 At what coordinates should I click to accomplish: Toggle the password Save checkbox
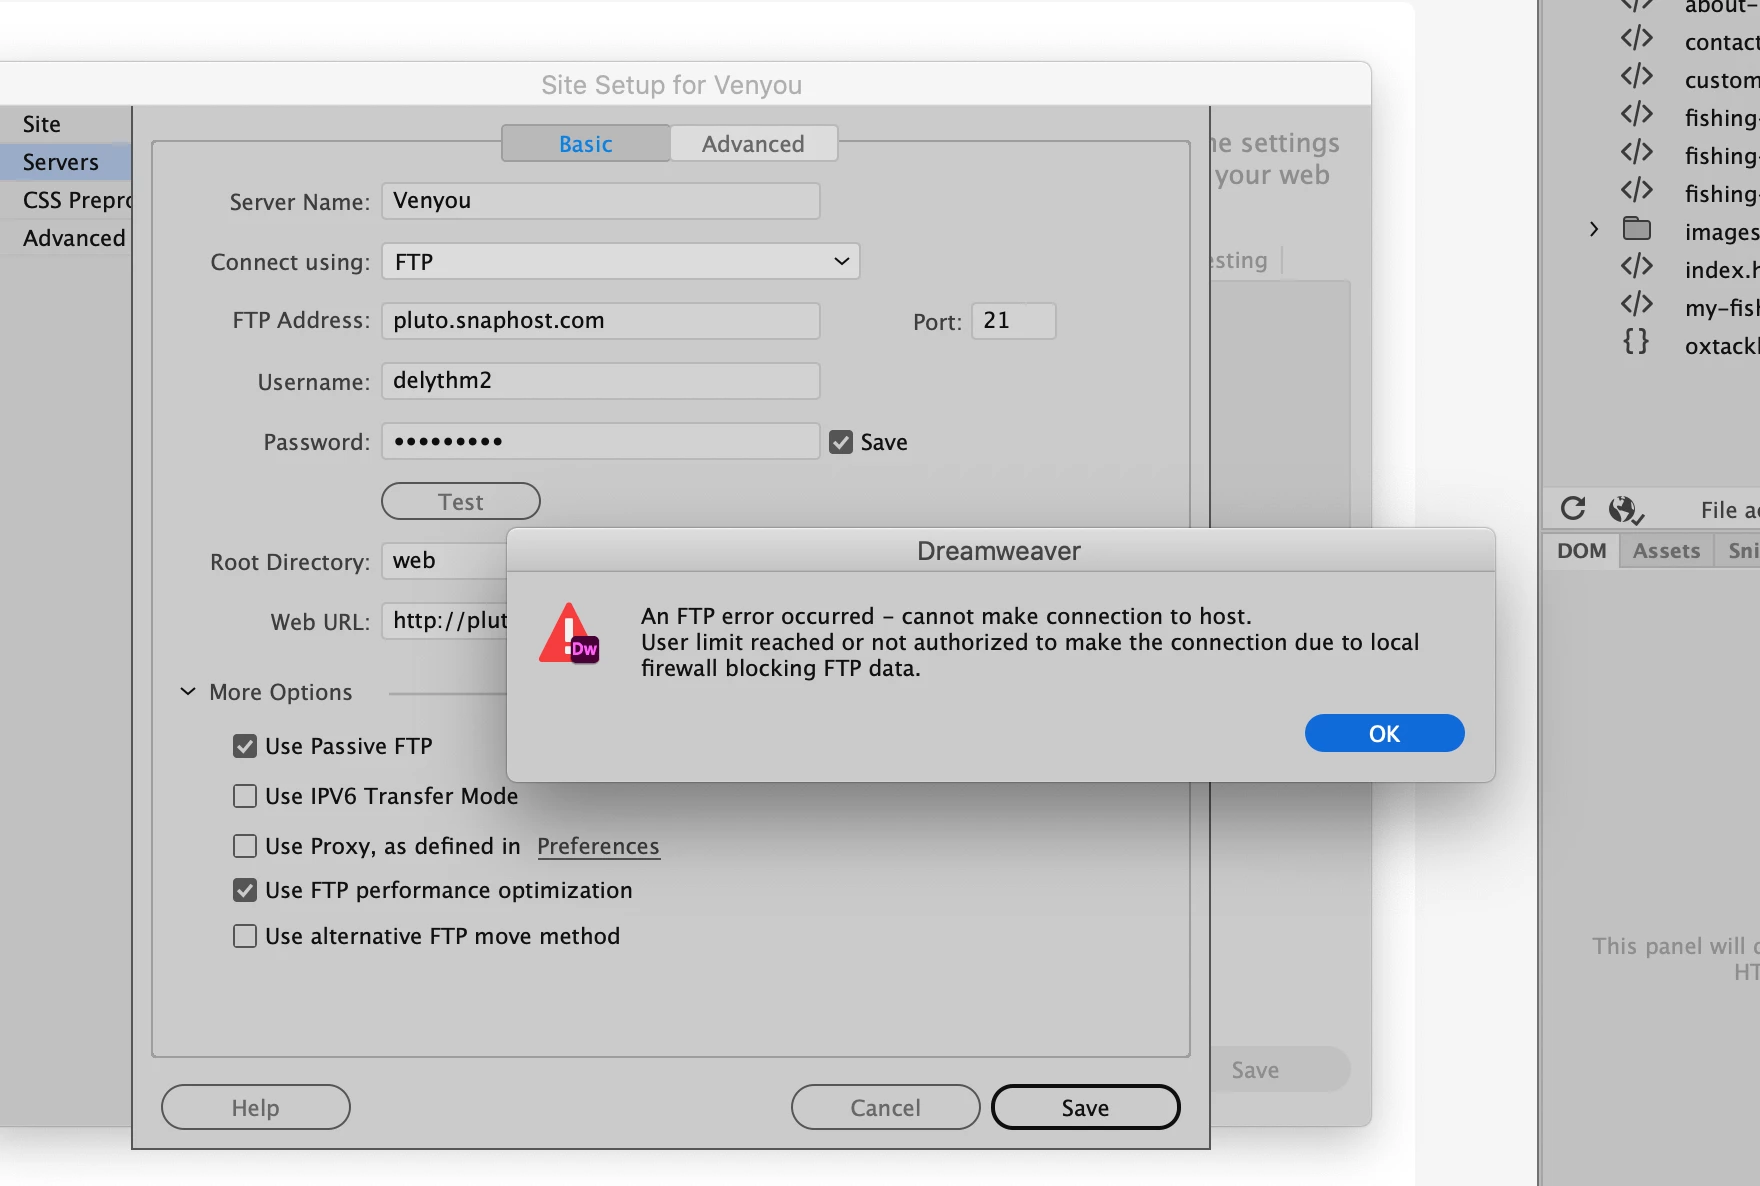pyautogui.click(x=841, y=442)
